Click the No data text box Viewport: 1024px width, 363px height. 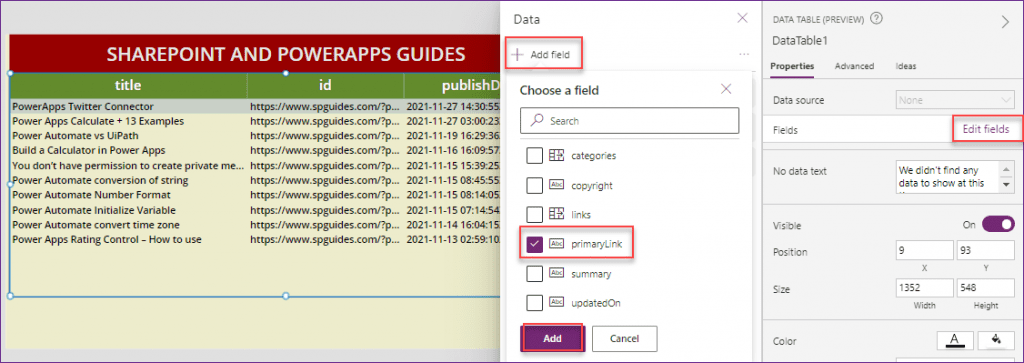948,177
